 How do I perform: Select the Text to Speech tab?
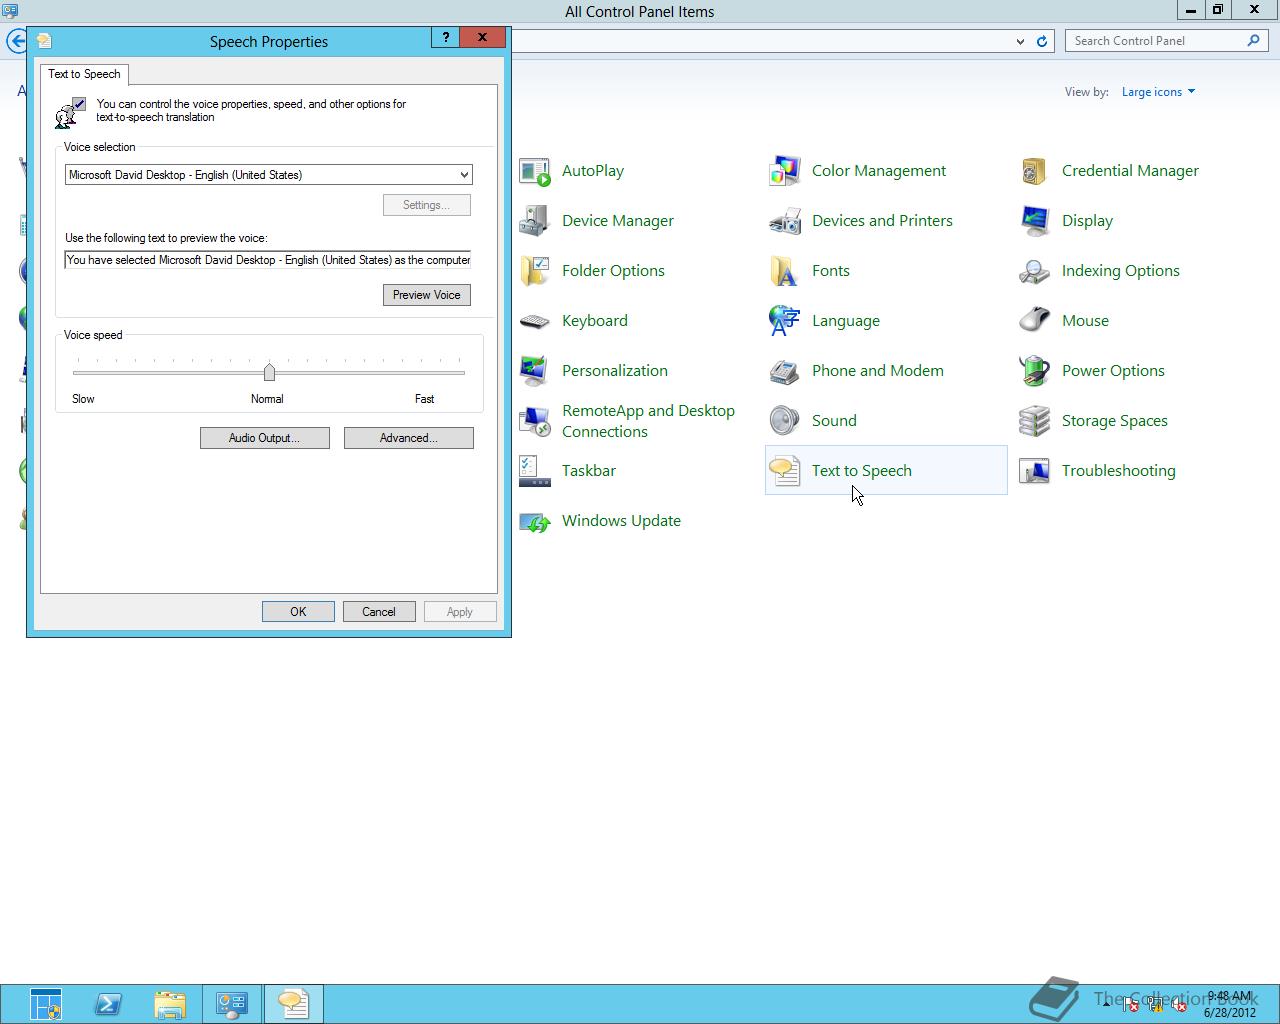click(x=84, y=74)
